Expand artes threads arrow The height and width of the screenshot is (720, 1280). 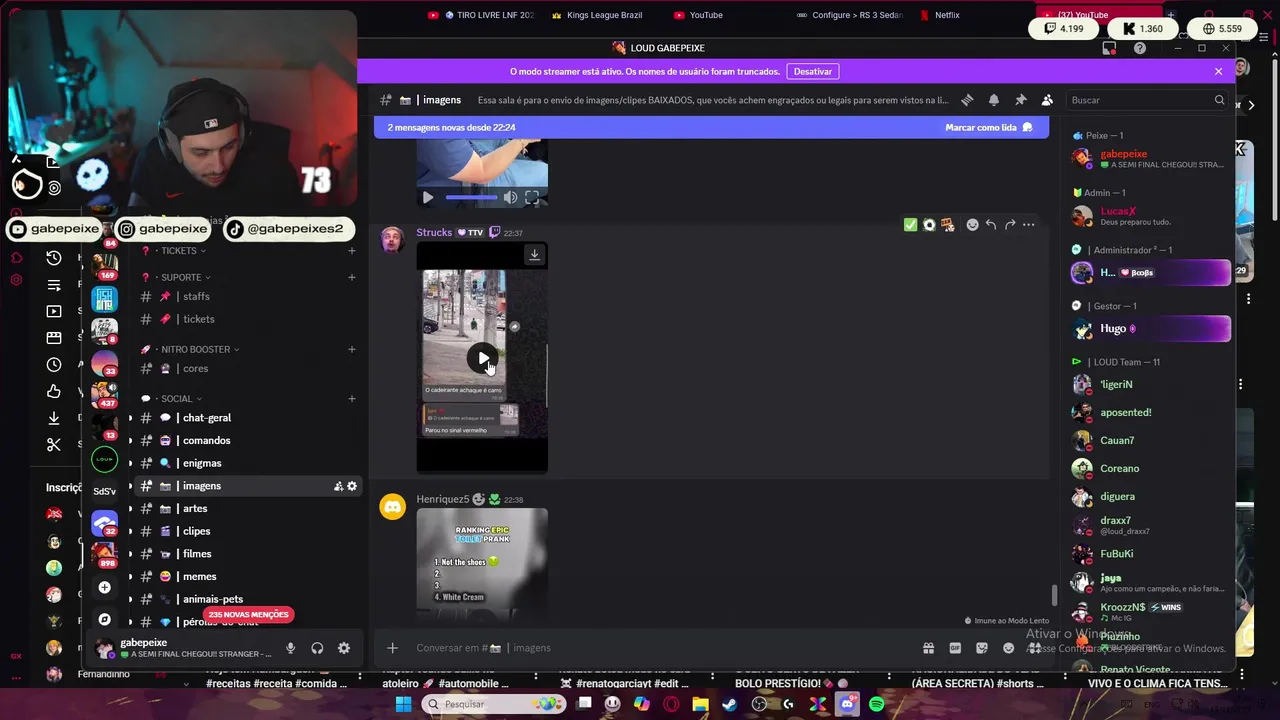tap(129, 508)
